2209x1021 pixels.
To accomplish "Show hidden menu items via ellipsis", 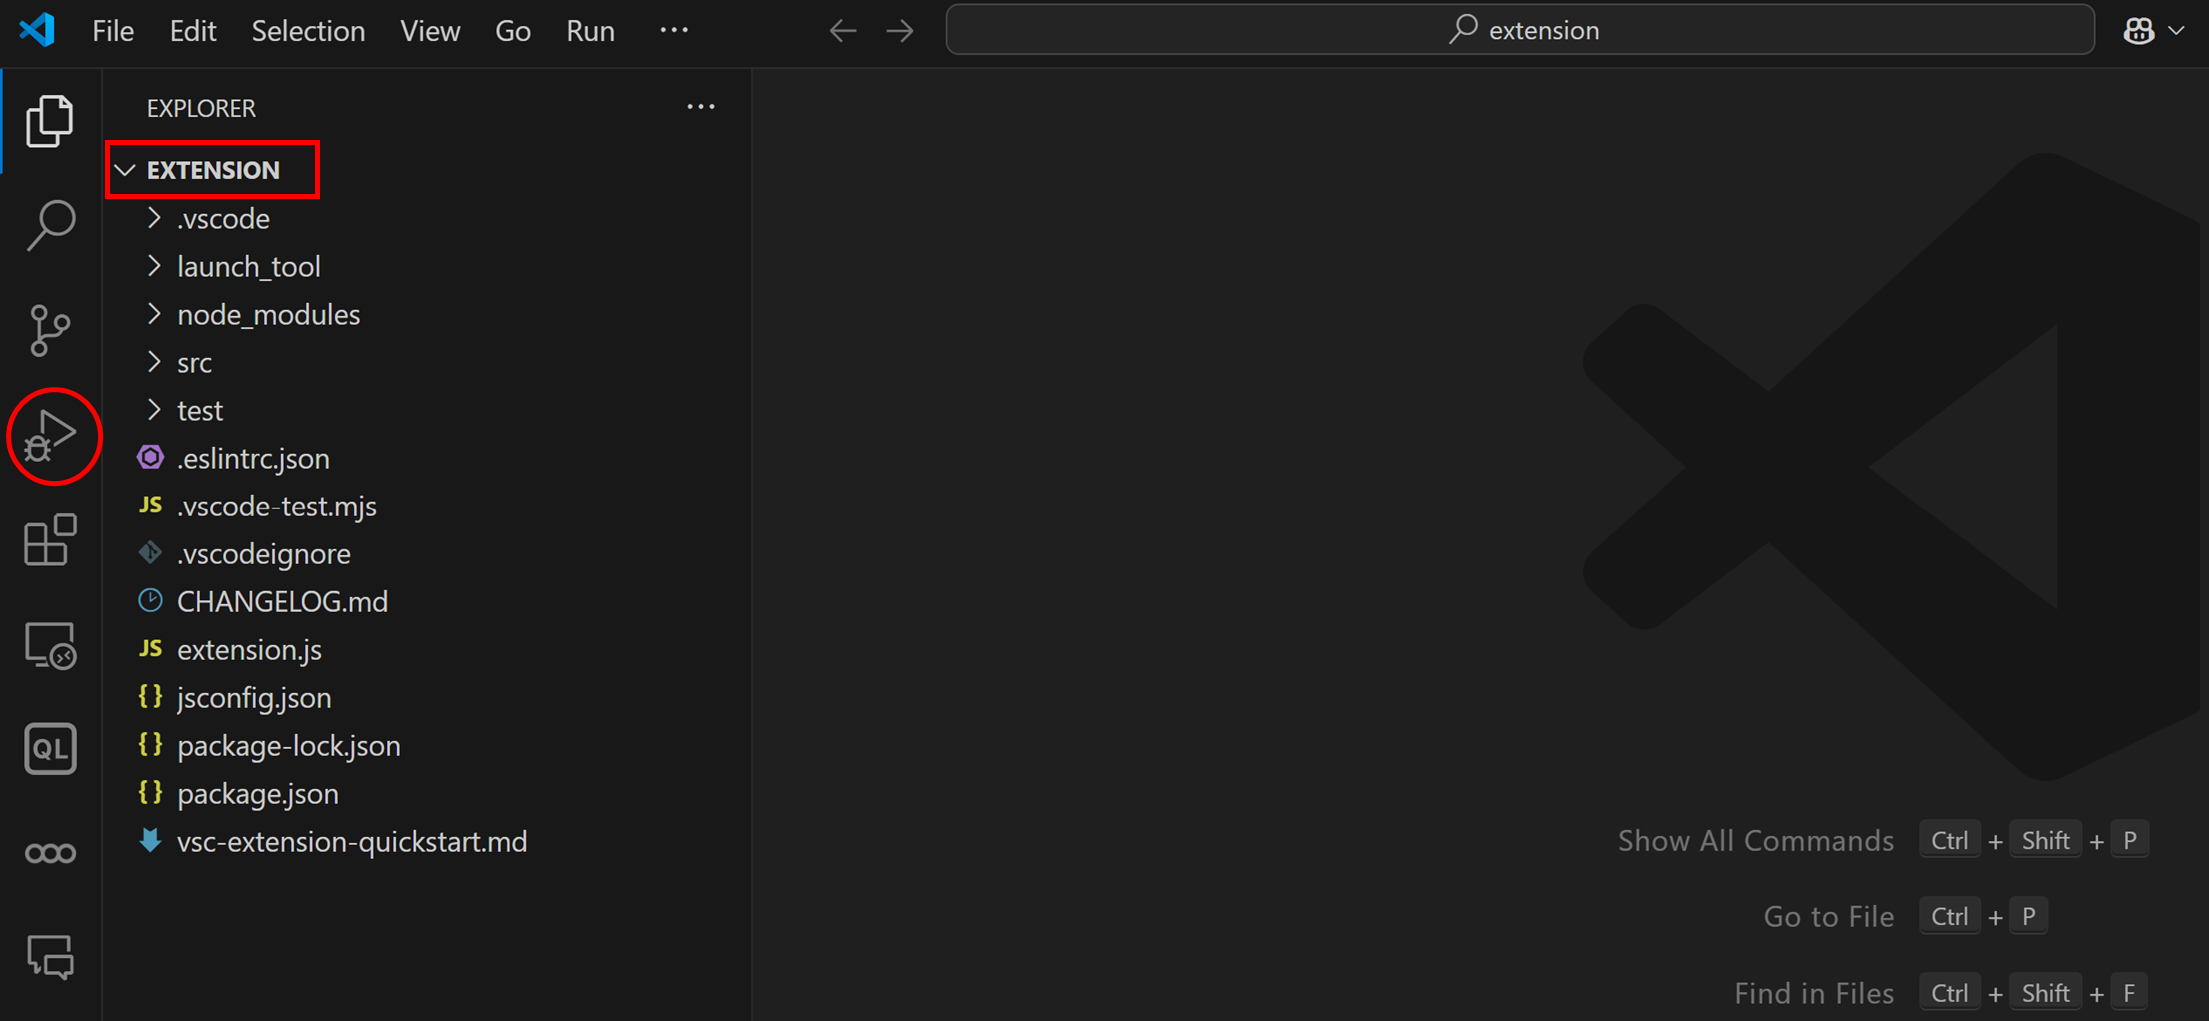I will coord(674,30).
